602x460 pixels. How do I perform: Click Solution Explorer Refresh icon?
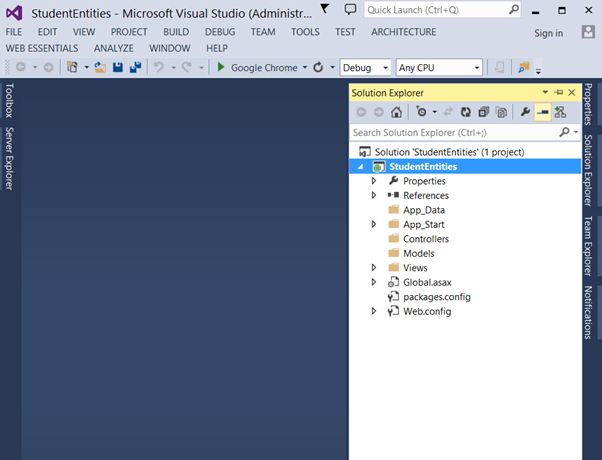click(x=466, y=112)
